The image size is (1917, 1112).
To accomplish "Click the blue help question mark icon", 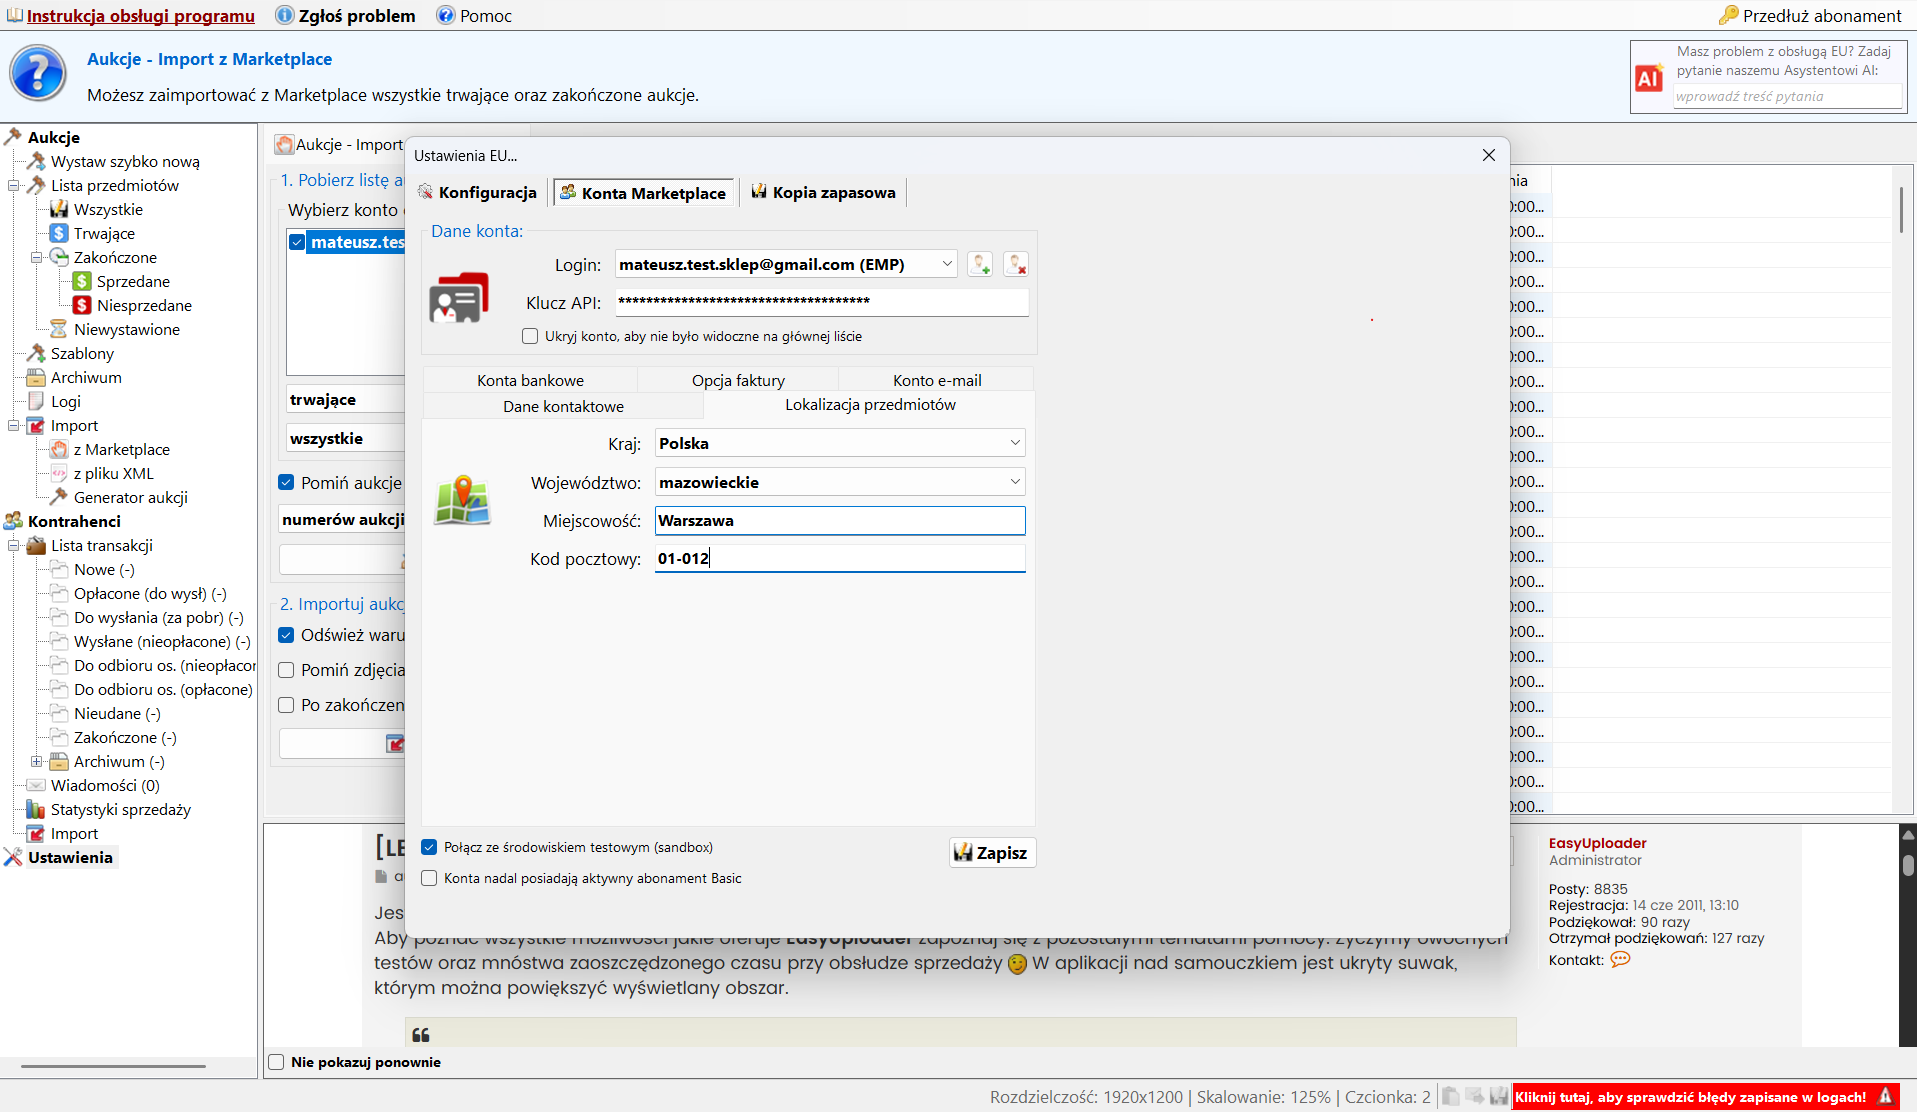I will [38, 74].
